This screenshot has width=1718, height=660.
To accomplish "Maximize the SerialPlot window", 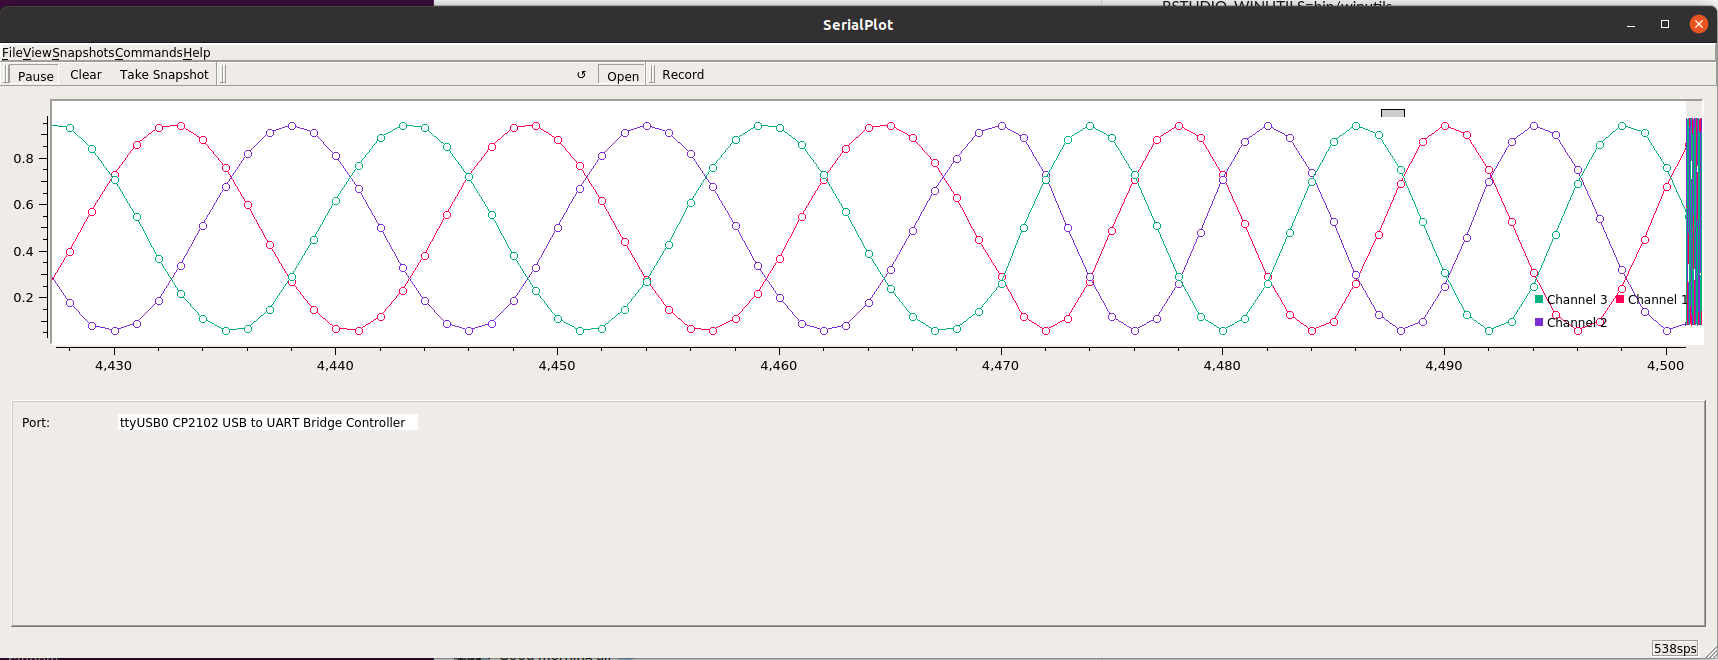I will [1665, 24].
